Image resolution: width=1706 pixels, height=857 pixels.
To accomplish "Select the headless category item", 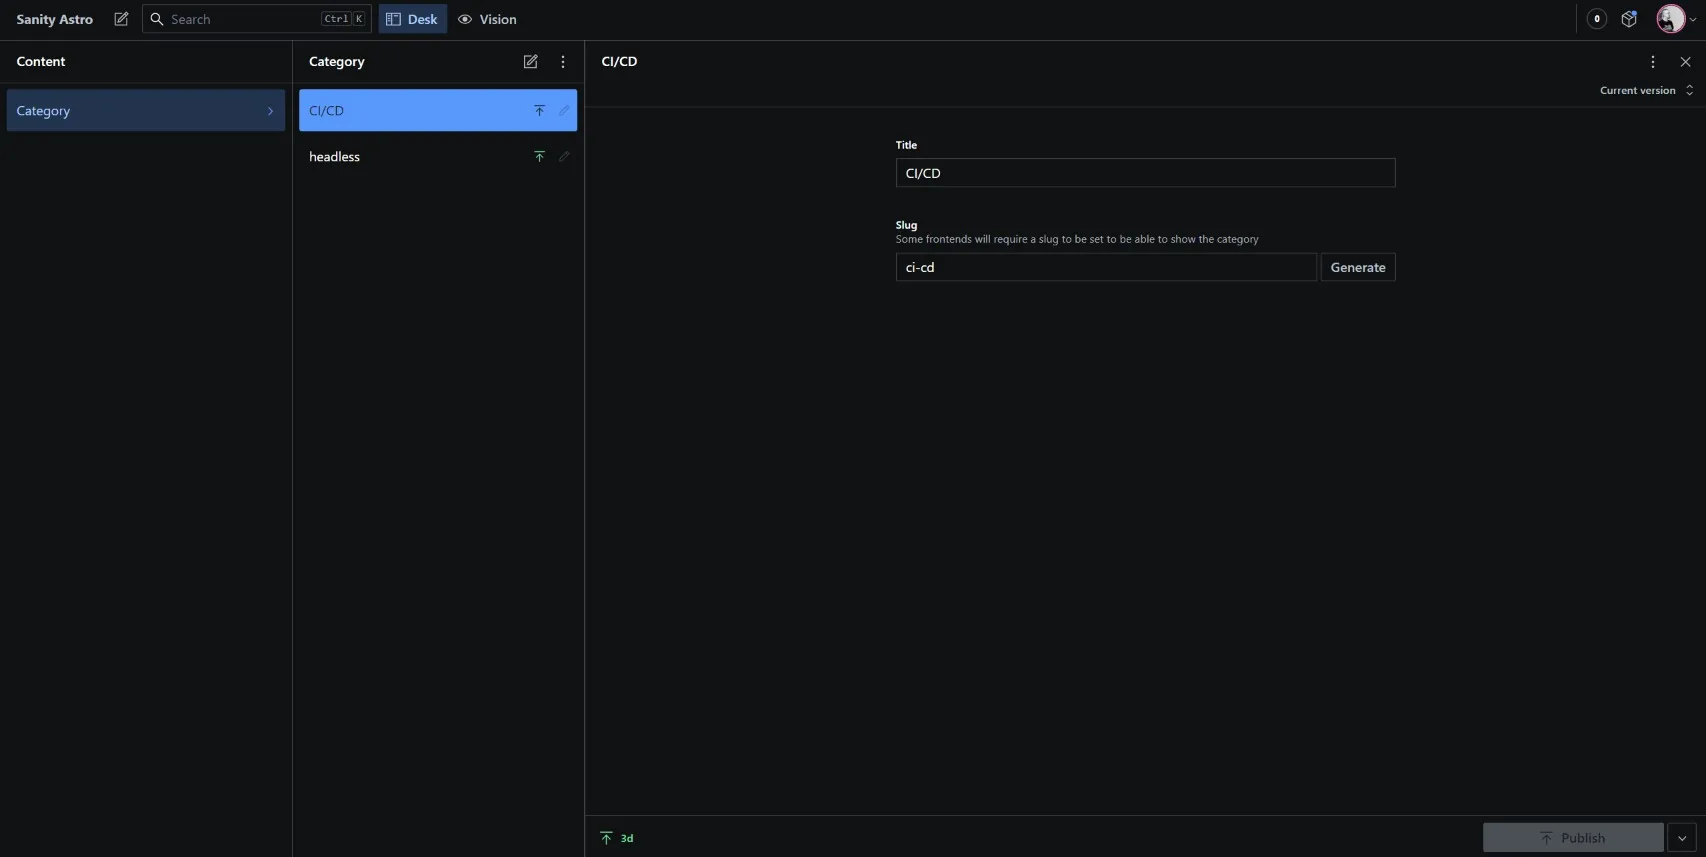I will (x=410, y=157).
